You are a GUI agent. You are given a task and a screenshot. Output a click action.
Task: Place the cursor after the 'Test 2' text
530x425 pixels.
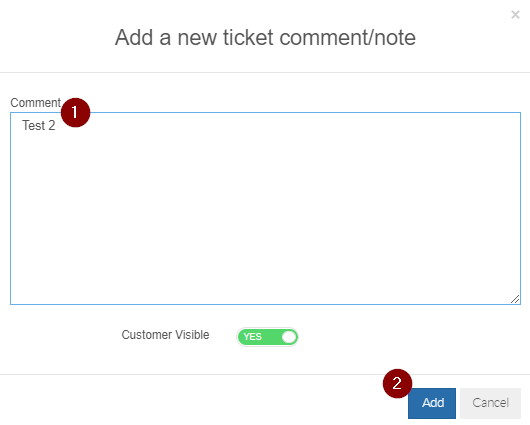pos(56,125)
